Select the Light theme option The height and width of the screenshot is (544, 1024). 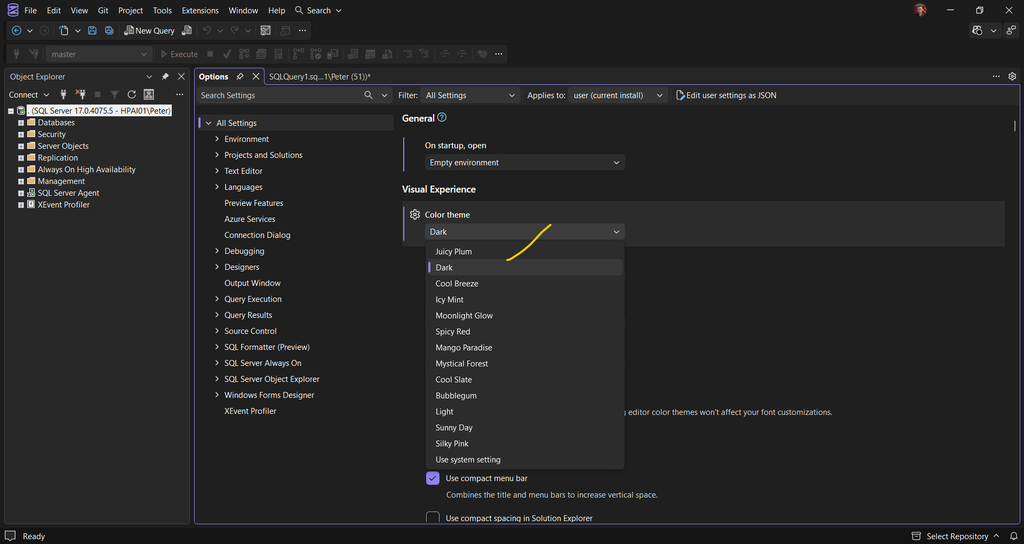[524, 411]
